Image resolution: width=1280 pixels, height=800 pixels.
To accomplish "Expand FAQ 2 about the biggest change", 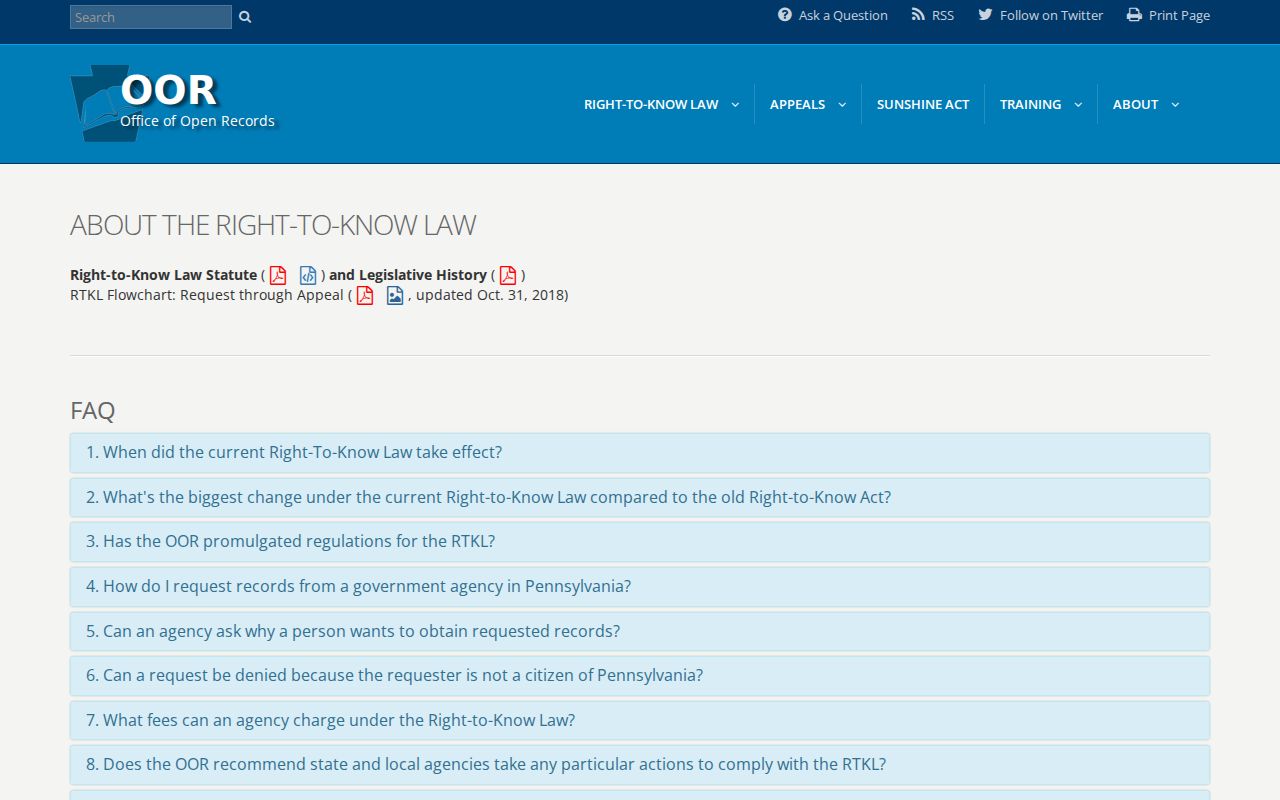I will [640, 497].
